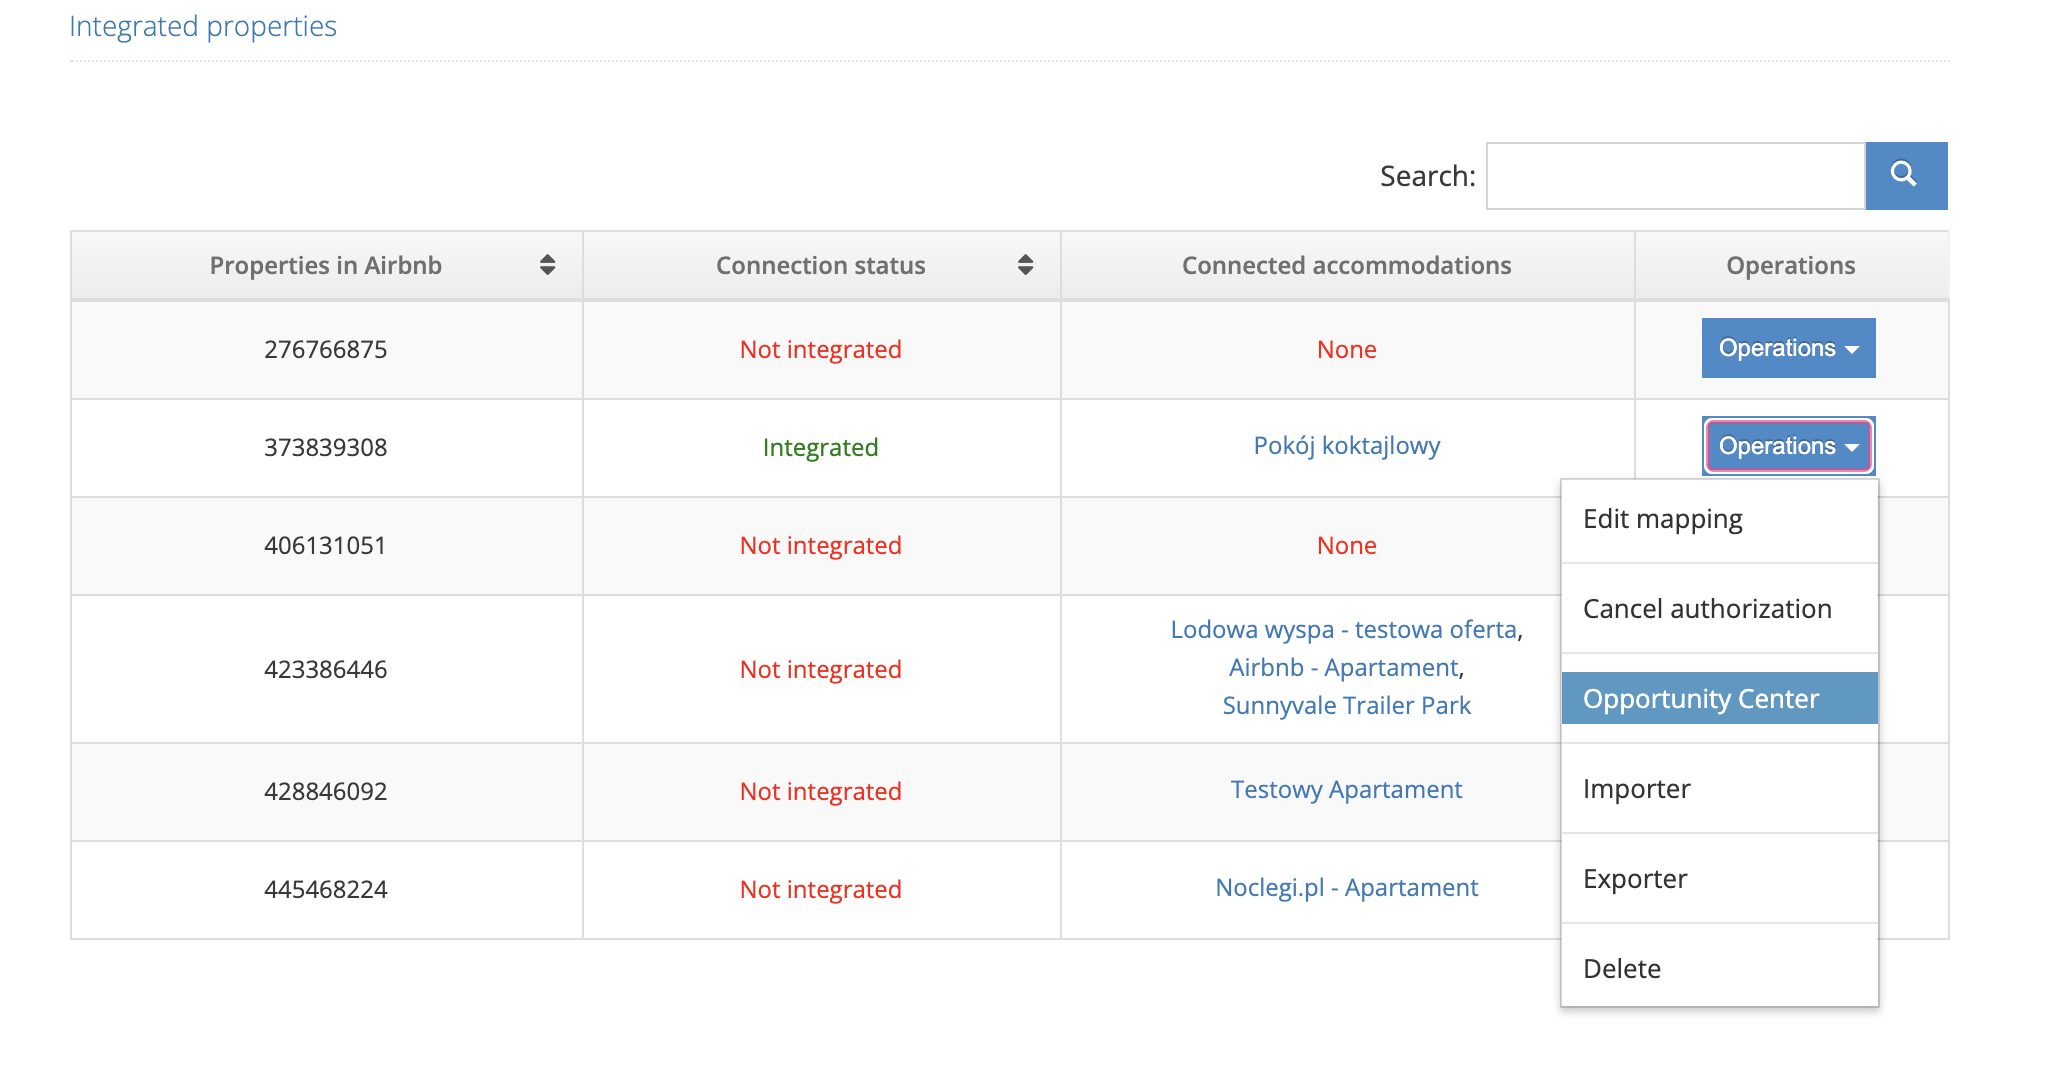Select Edit mapping from the menu
Screen dimensions: 2052x1090
[x=1662, y=519]
